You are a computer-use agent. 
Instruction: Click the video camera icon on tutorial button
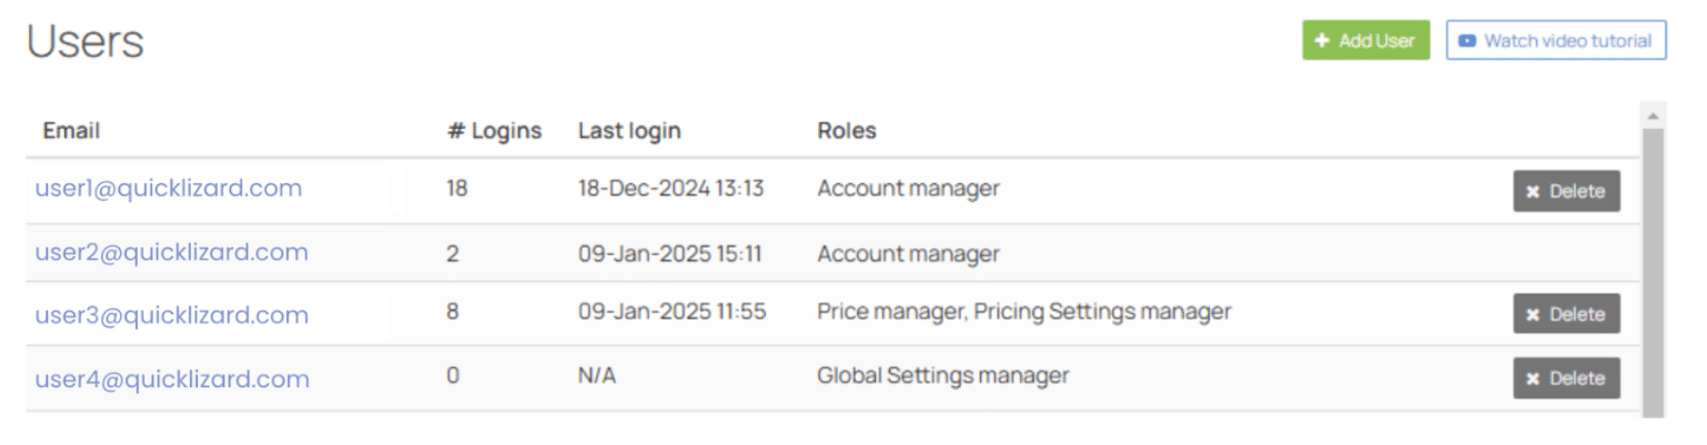click(x=1467, y=41)
